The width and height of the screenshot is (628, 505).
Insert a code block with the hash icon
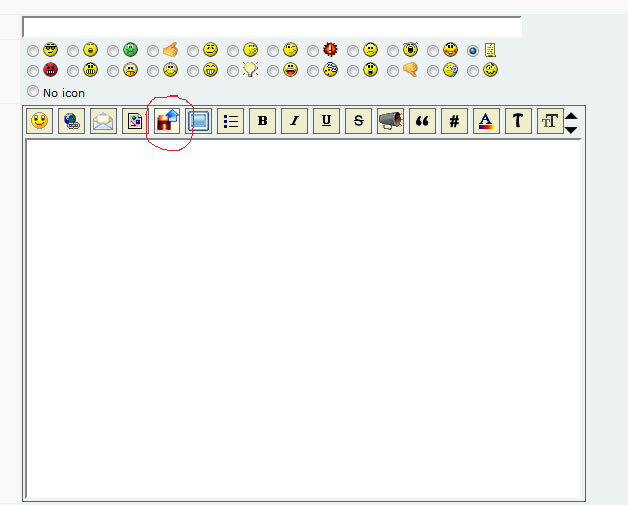tap(454, 121)
